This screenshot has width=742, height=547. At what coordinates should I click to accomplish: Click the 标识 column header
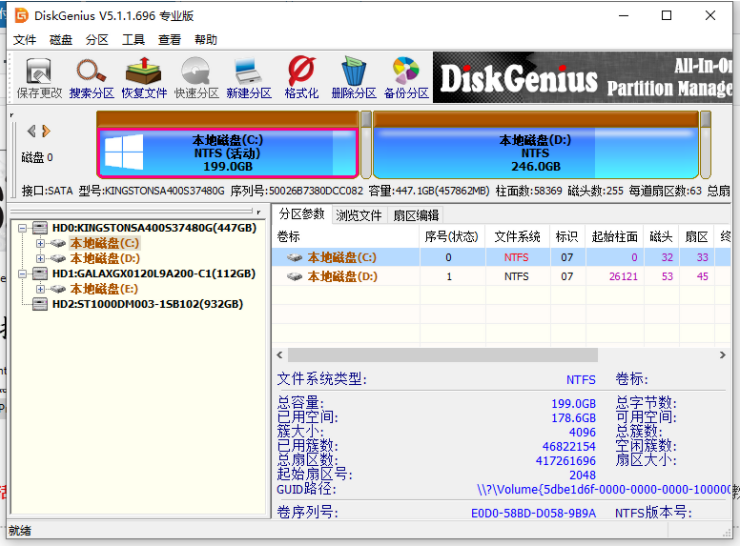click(x=567, y=236)
